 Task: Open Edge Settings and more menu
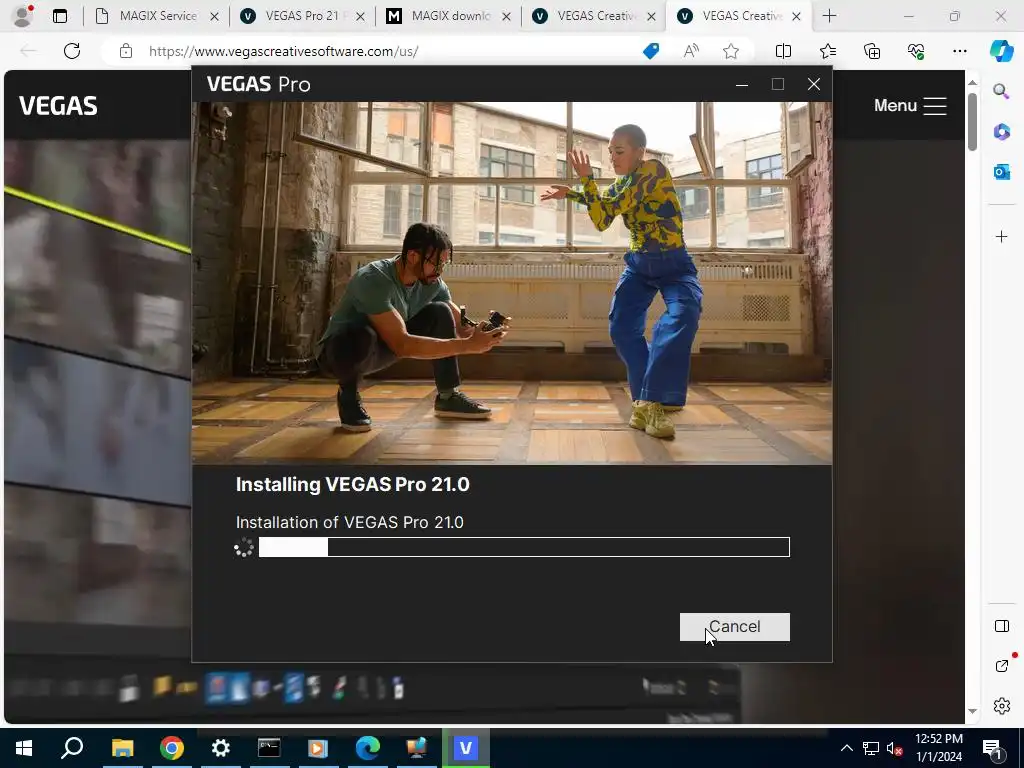[959, 51]
